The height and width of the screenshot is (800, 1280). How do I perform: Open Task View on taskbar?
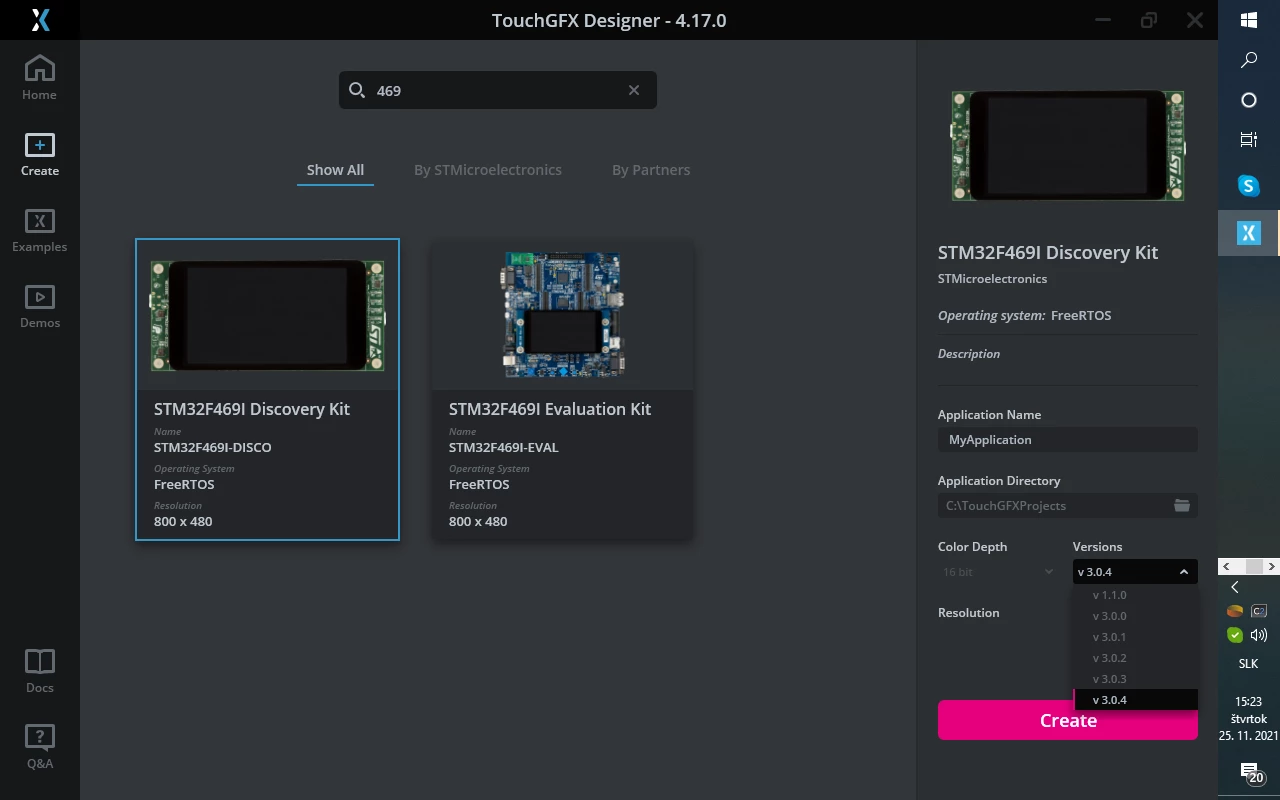click(1249, 140)
